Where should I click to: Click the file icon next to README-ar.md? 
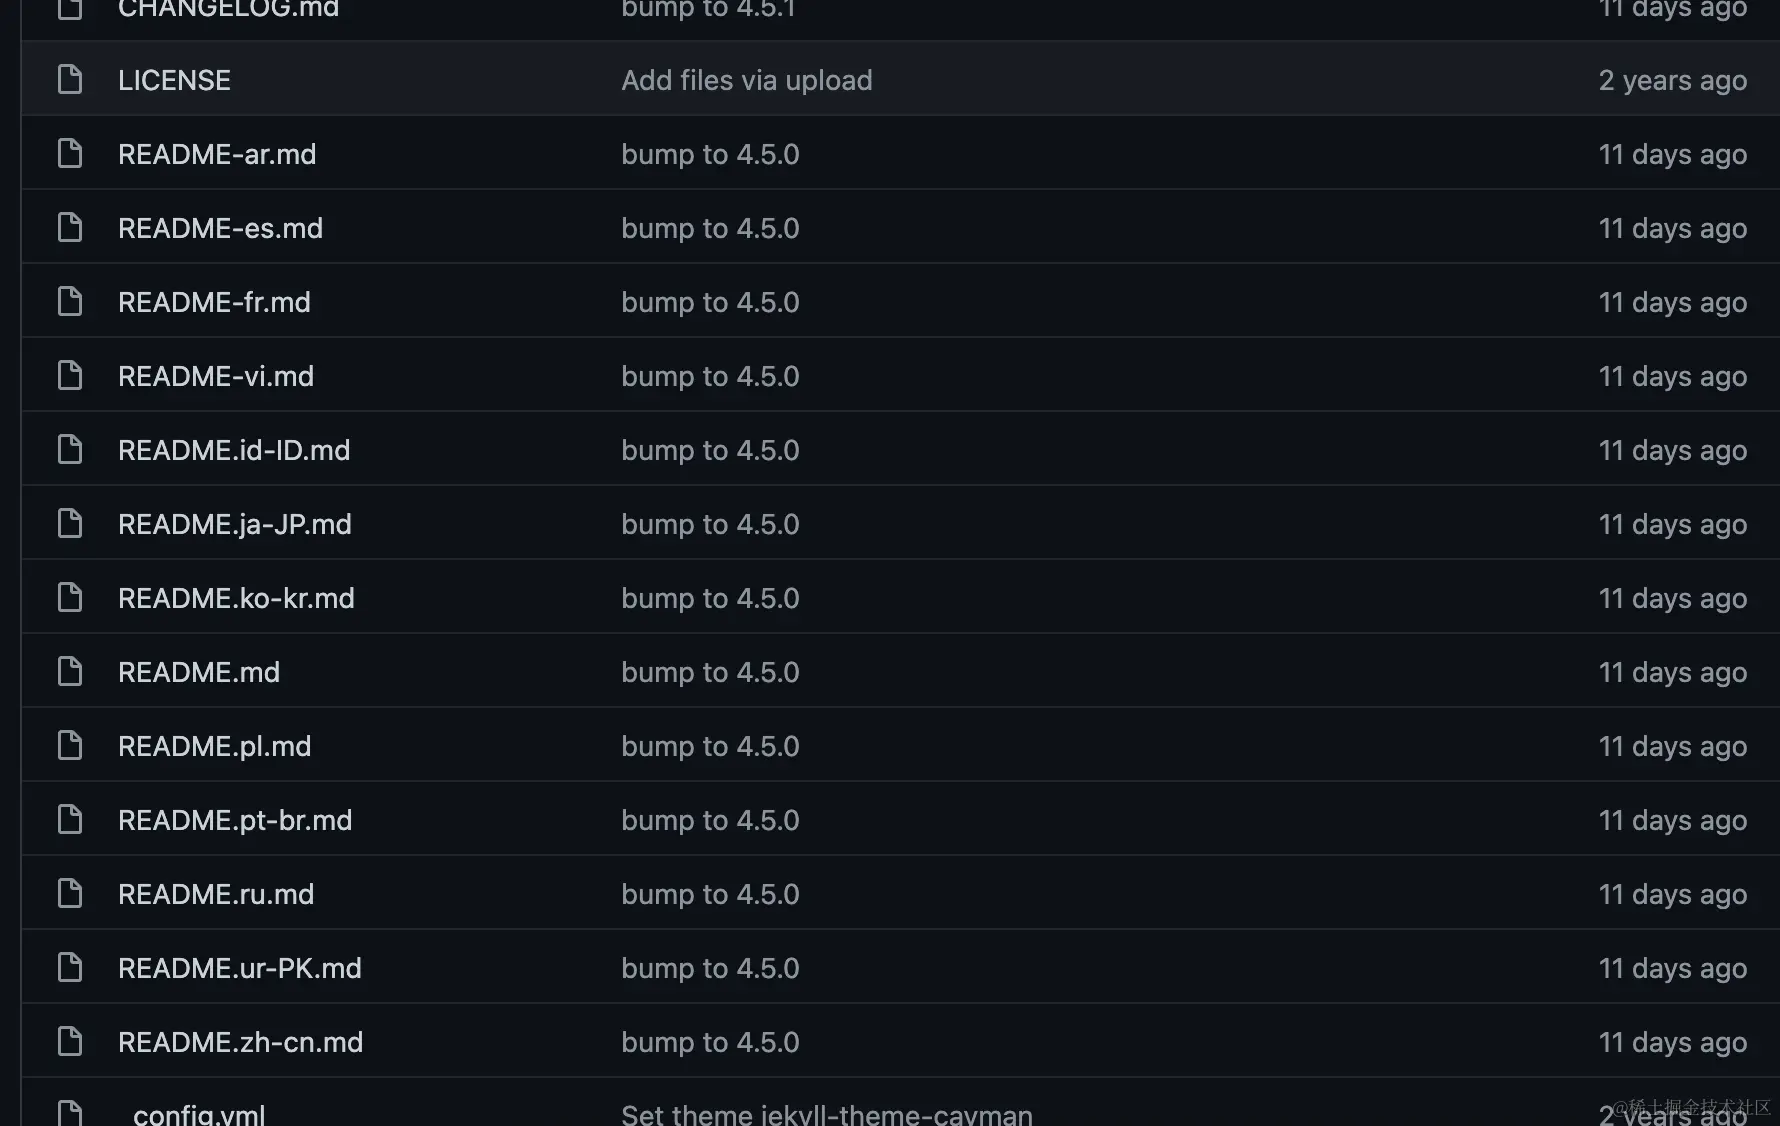[70, 153]
